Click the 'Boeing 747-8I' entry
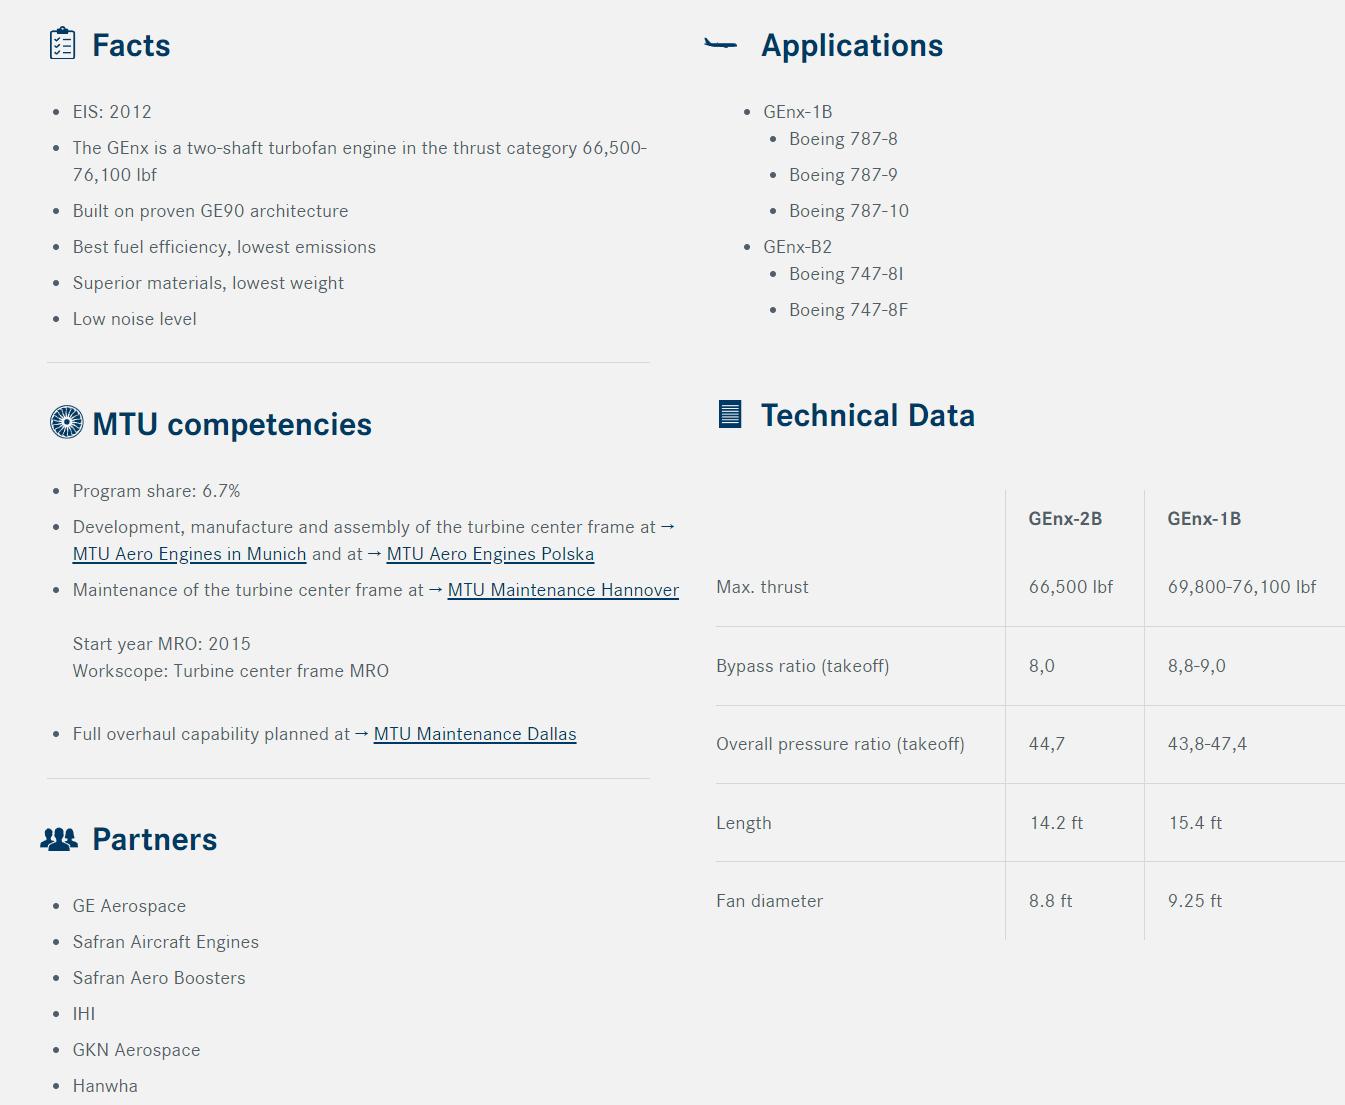This screenshot has width=1345, height=1105. click(846, 274)
